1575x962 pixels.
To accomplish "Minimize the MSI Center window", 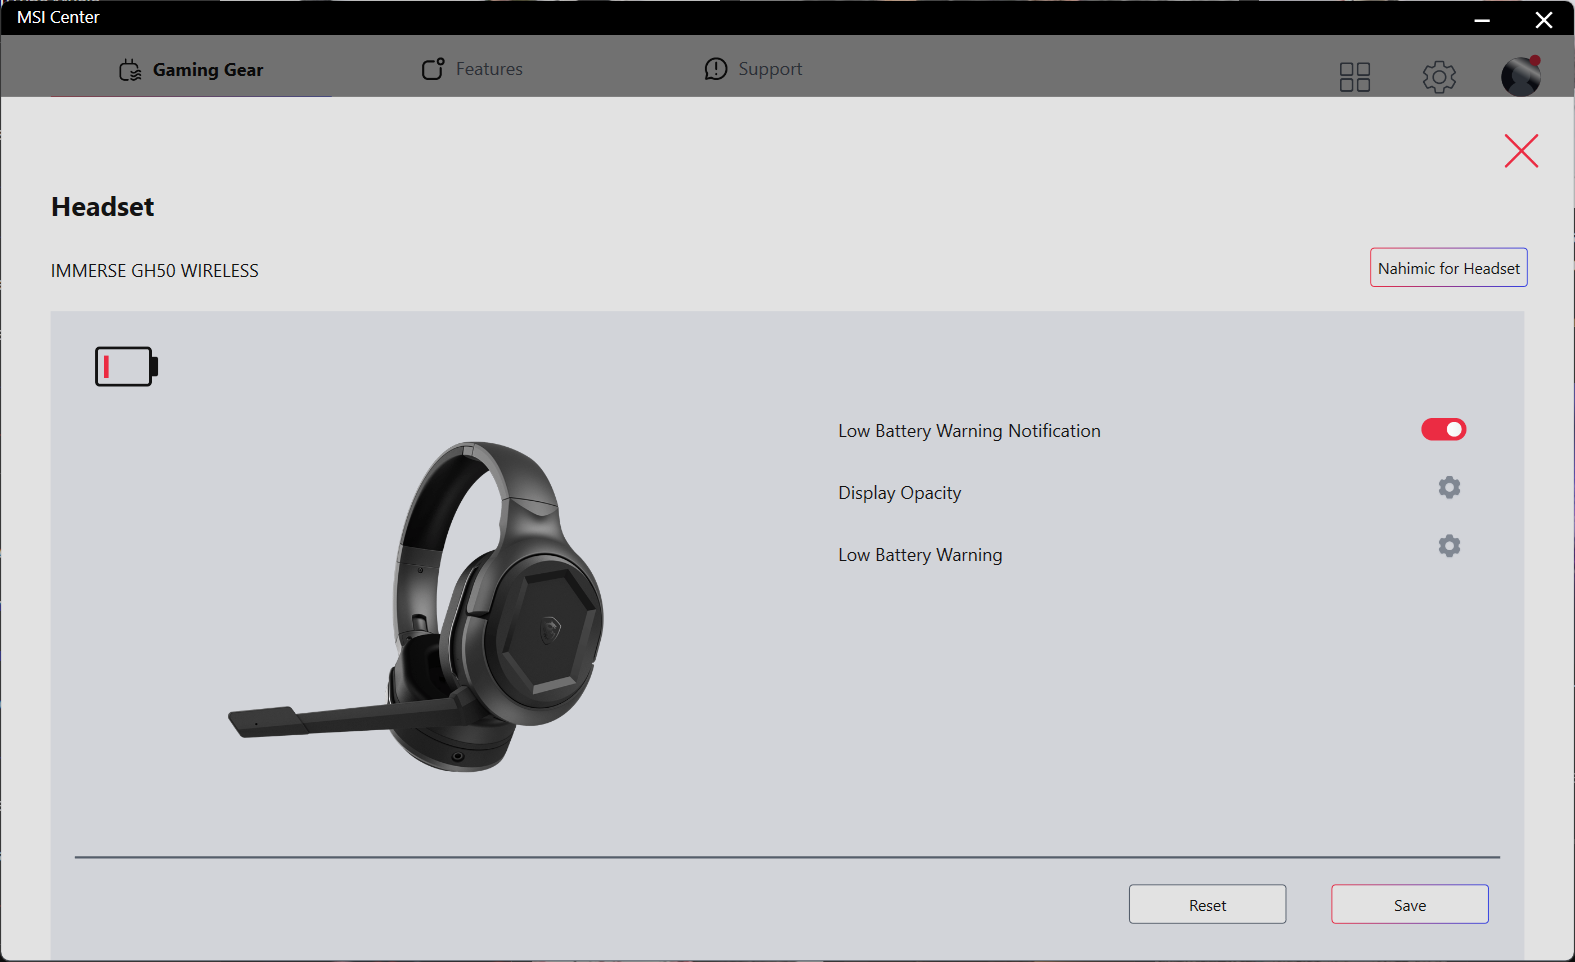I will tap(1481, 19).
